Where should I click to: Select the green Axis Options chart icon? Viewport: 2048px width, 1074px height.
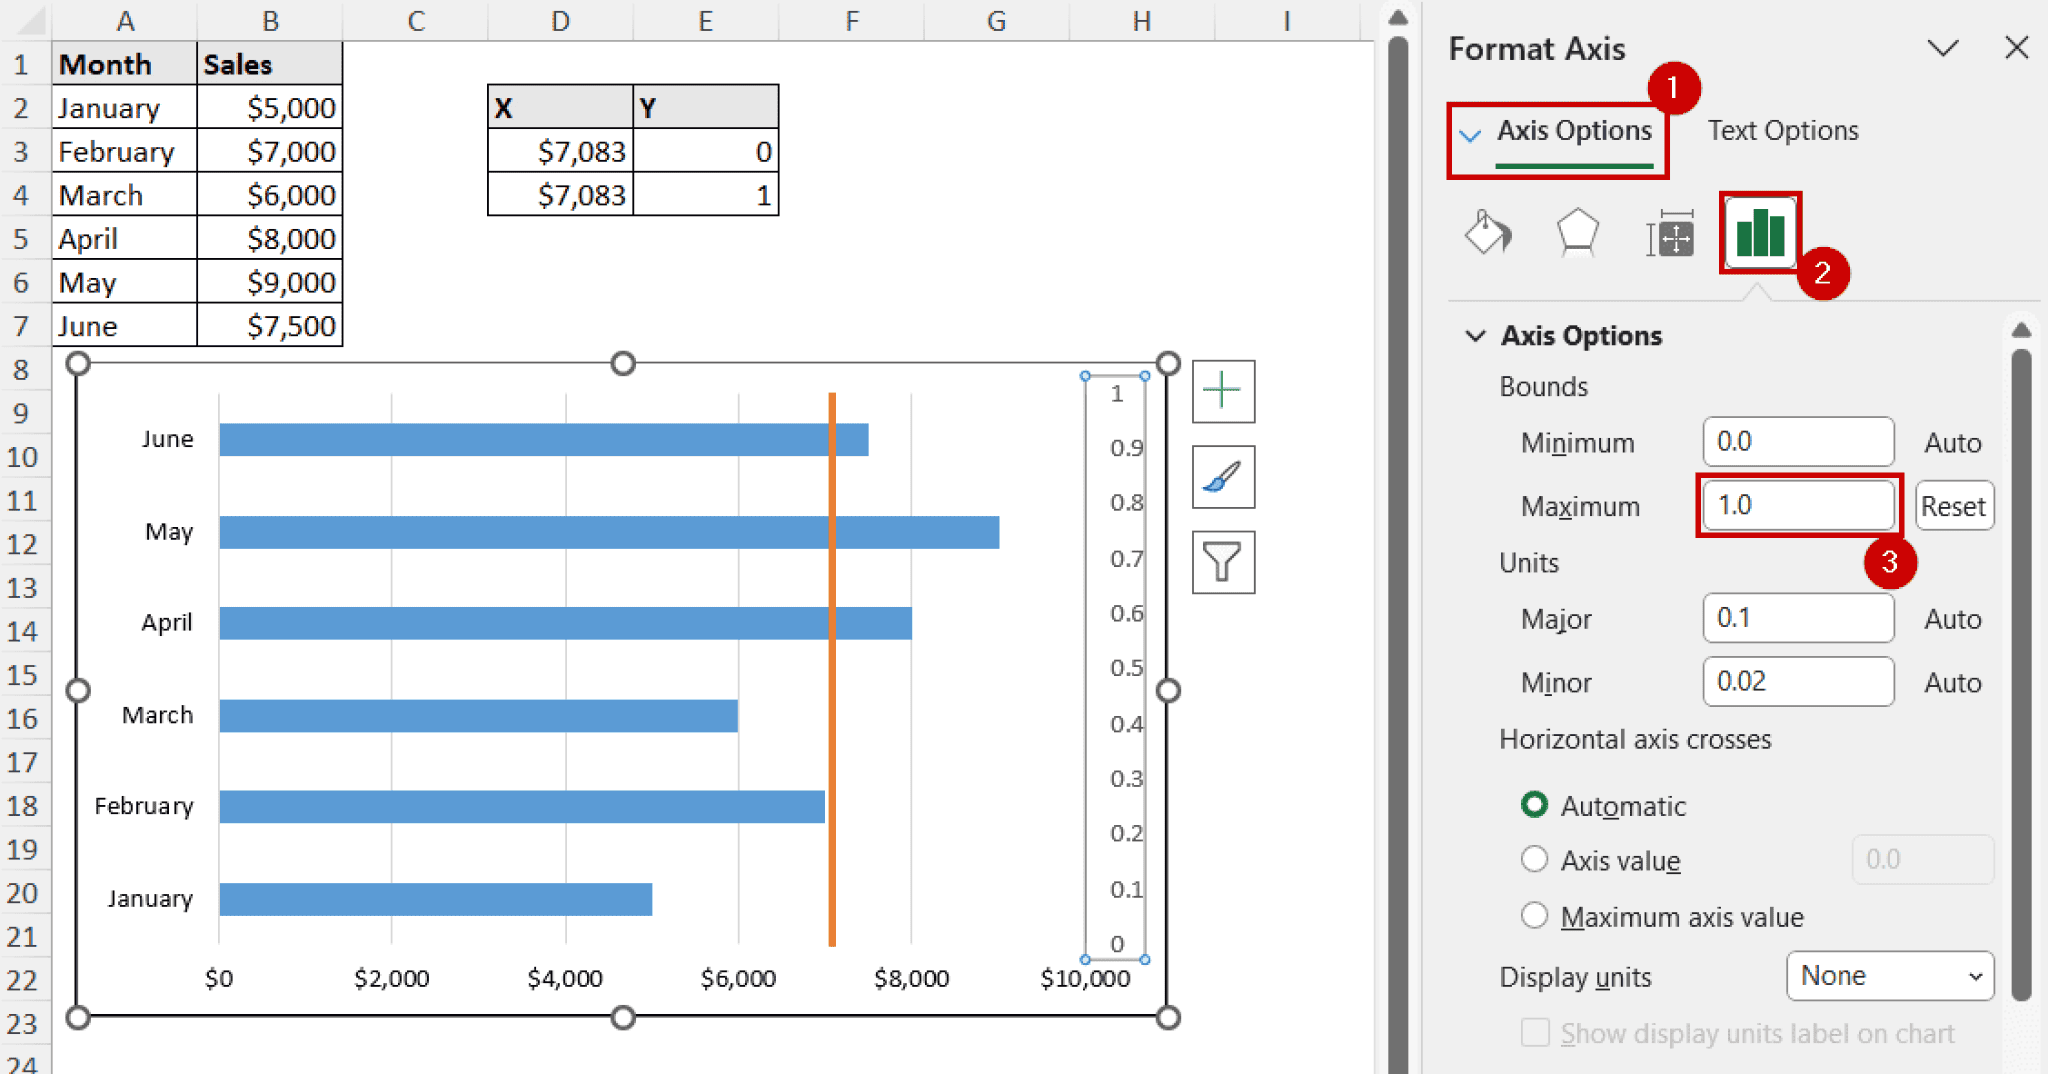[x=1759, y=233]
